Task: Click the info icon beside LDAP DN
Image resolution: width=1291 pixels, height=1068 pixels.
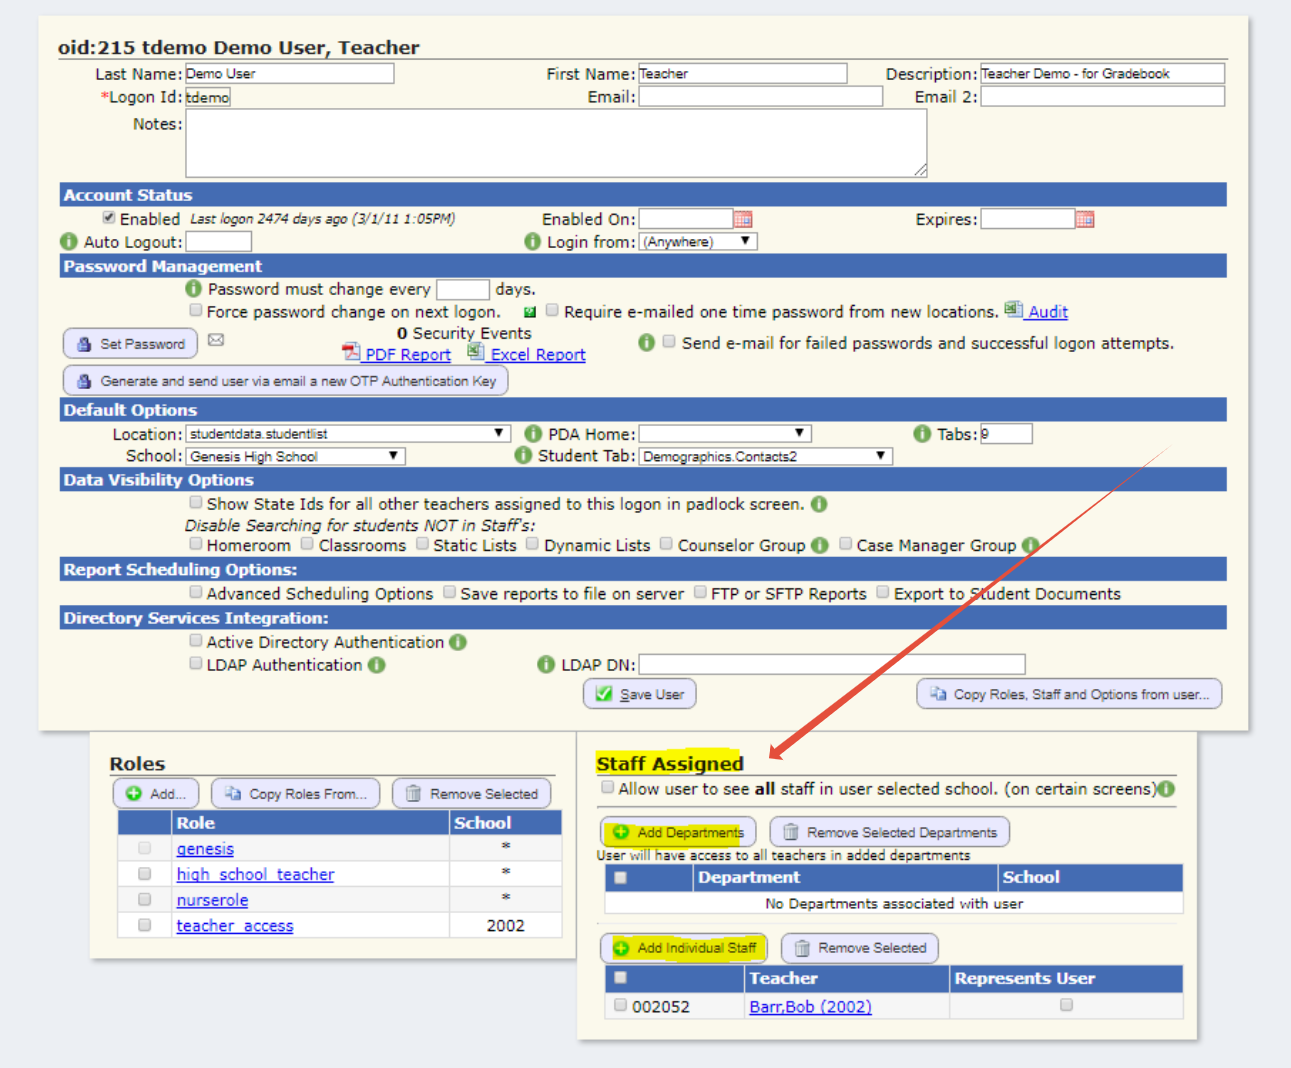Action: tap(545, 664)
